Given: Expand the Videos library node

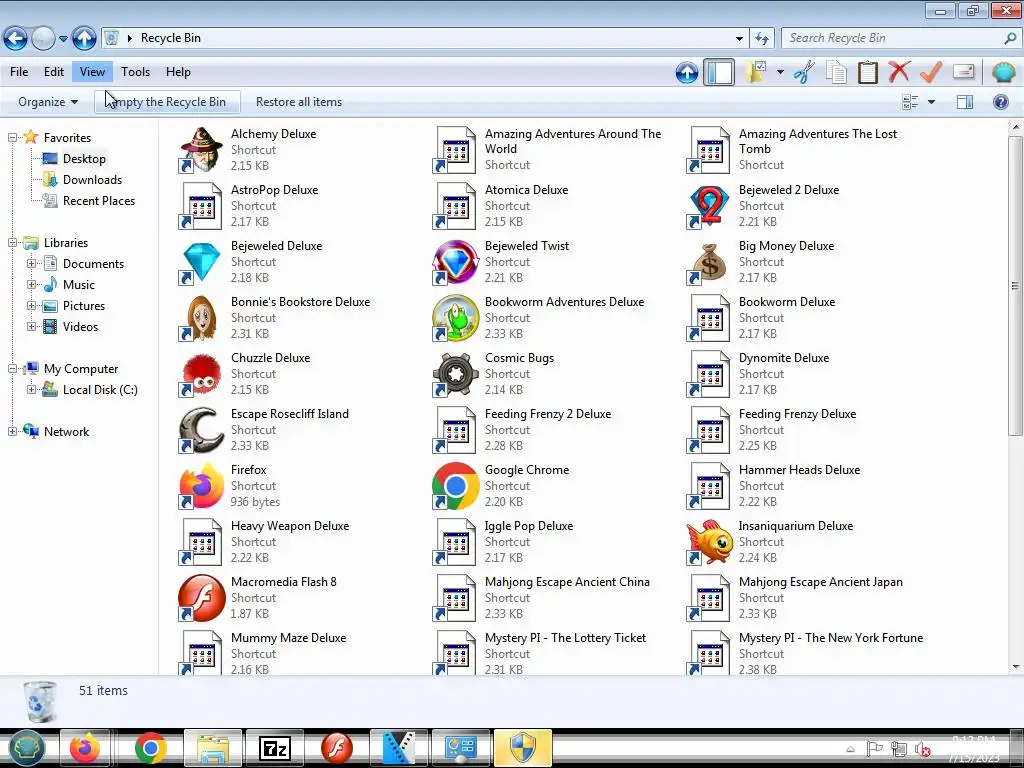Looking at the screenshot, I should point(31,326).
